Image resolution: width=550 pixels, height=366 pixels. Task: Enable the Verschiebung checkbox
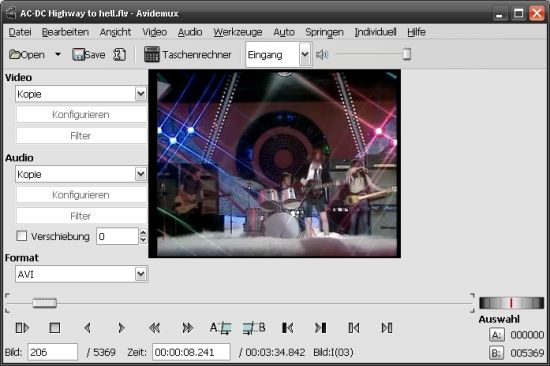point(22,236)
